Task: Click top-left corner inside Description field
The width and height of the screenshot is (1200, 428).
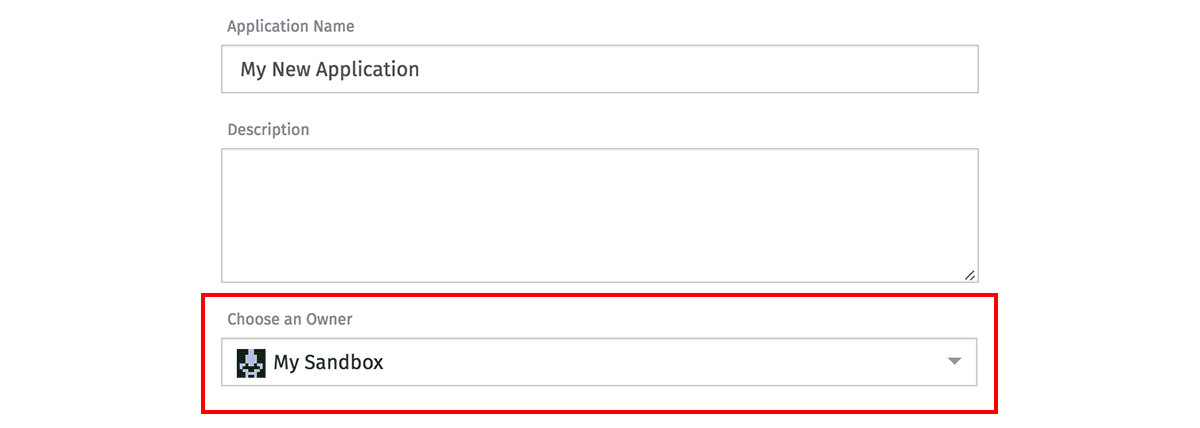Action: [232, 159]
